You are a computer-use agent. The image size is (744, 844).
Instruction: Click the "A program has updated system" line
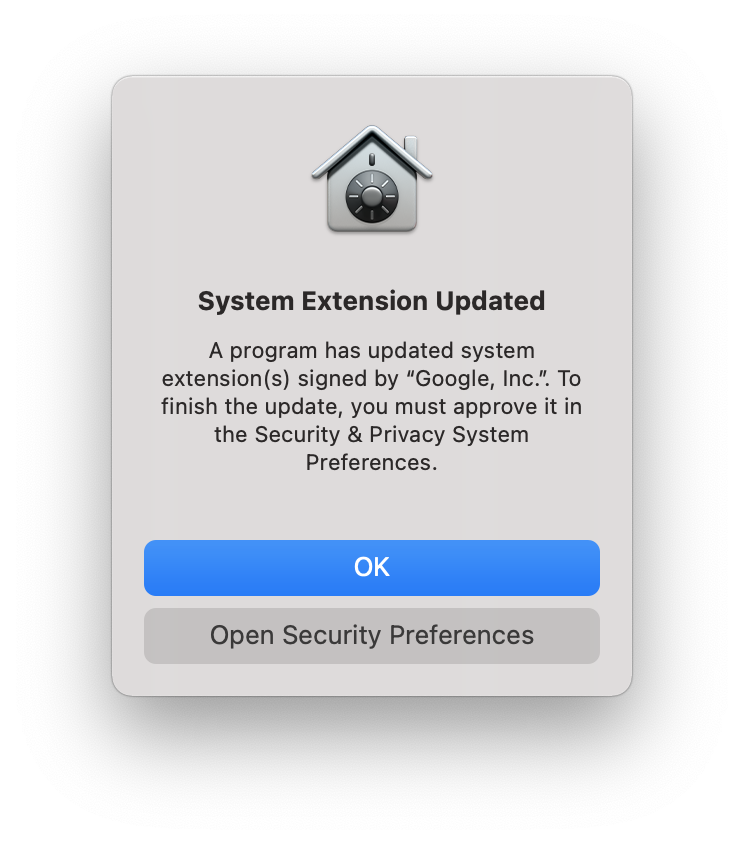pos(371,350)
